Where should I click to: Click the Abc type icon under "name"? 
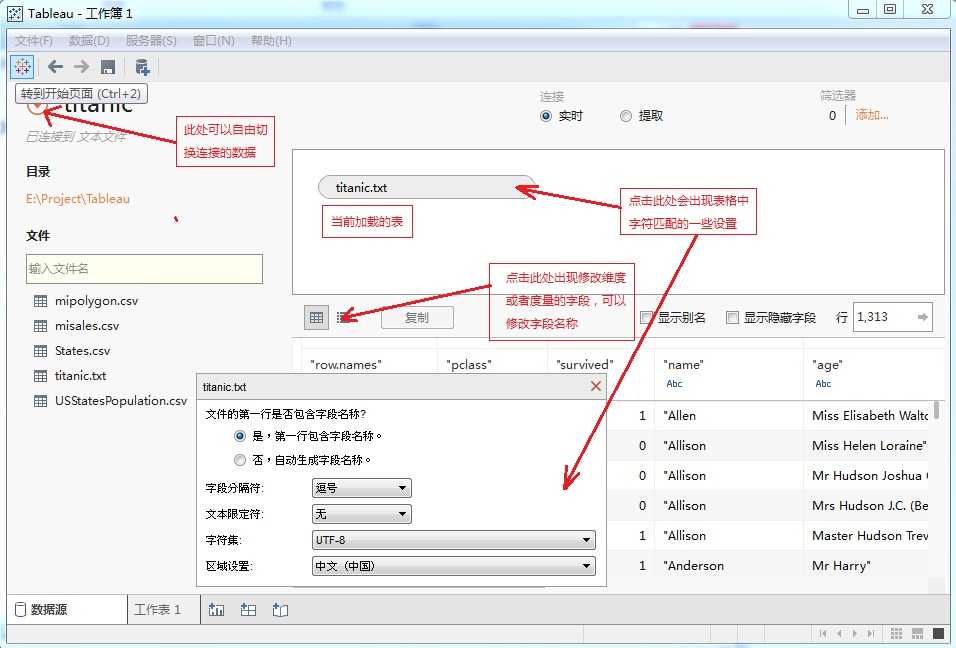click(674, 383)
